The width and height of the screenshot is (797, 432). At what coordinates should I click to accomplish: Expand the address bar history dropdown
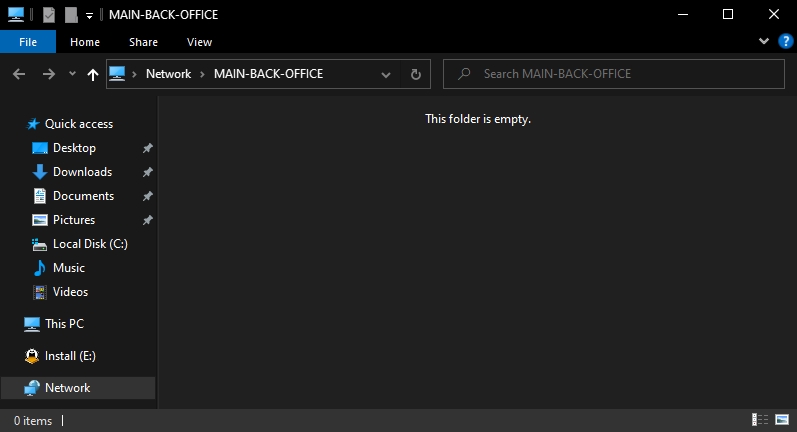pos(389,74)
